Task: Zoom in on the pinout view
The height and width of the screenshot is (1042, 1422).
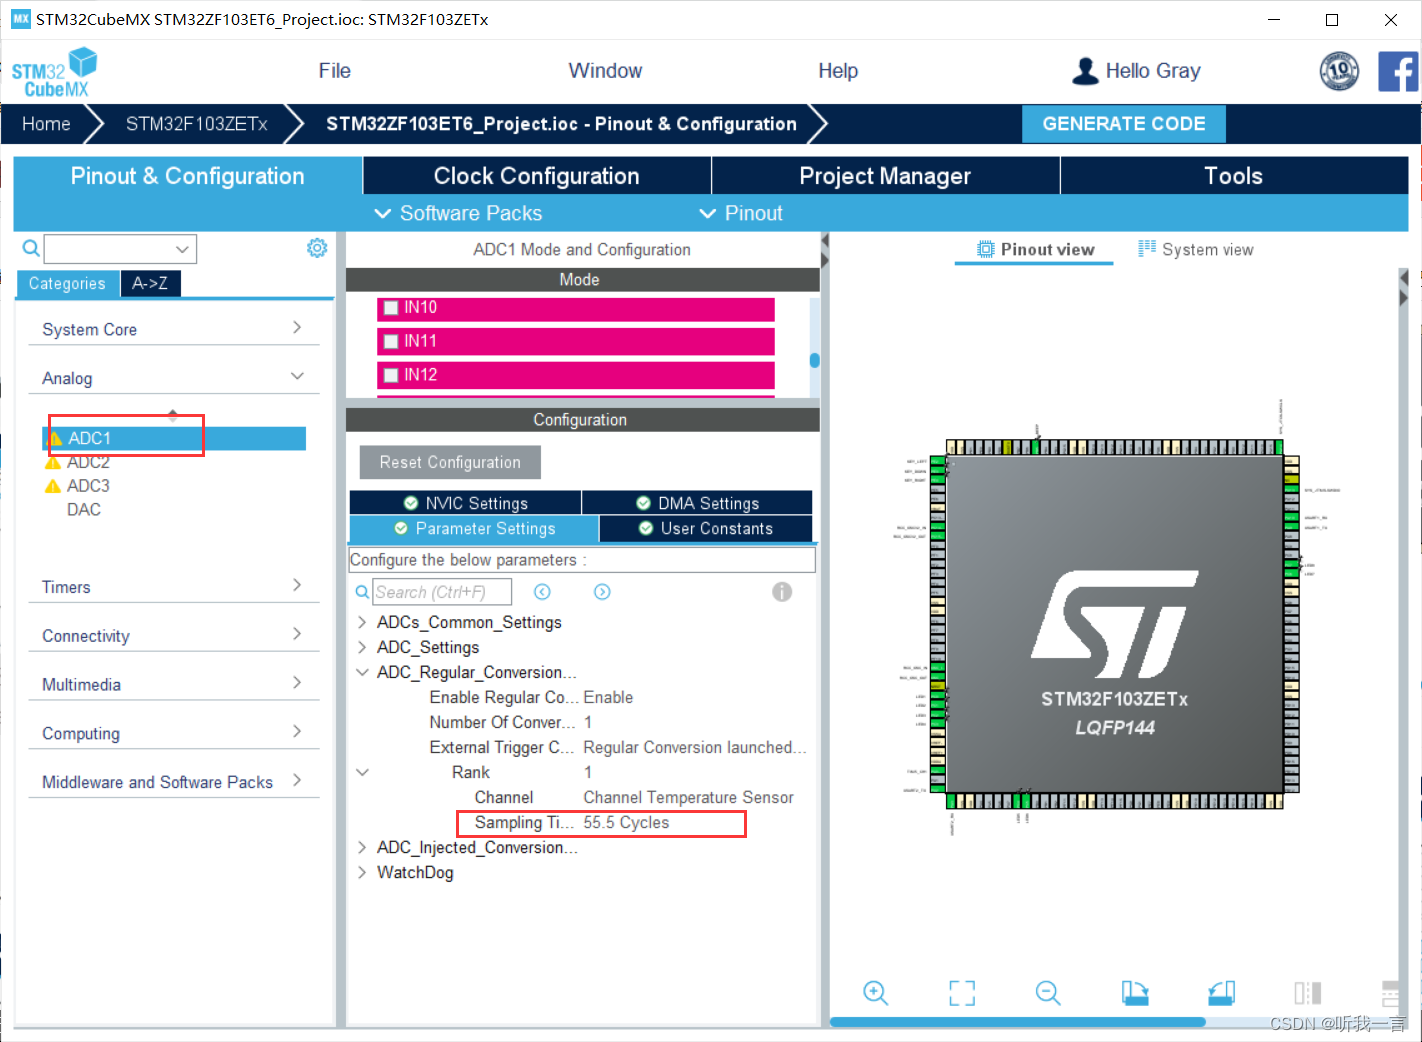Action: (875, 992)
